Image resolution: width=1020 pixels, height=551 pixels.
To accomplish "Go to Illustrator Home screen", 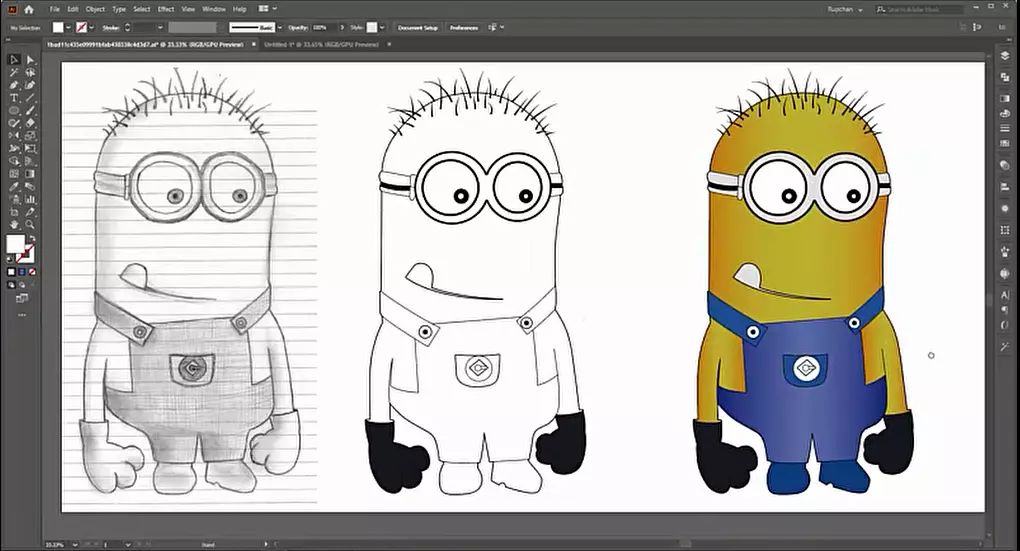I will (x=29, y=9).
